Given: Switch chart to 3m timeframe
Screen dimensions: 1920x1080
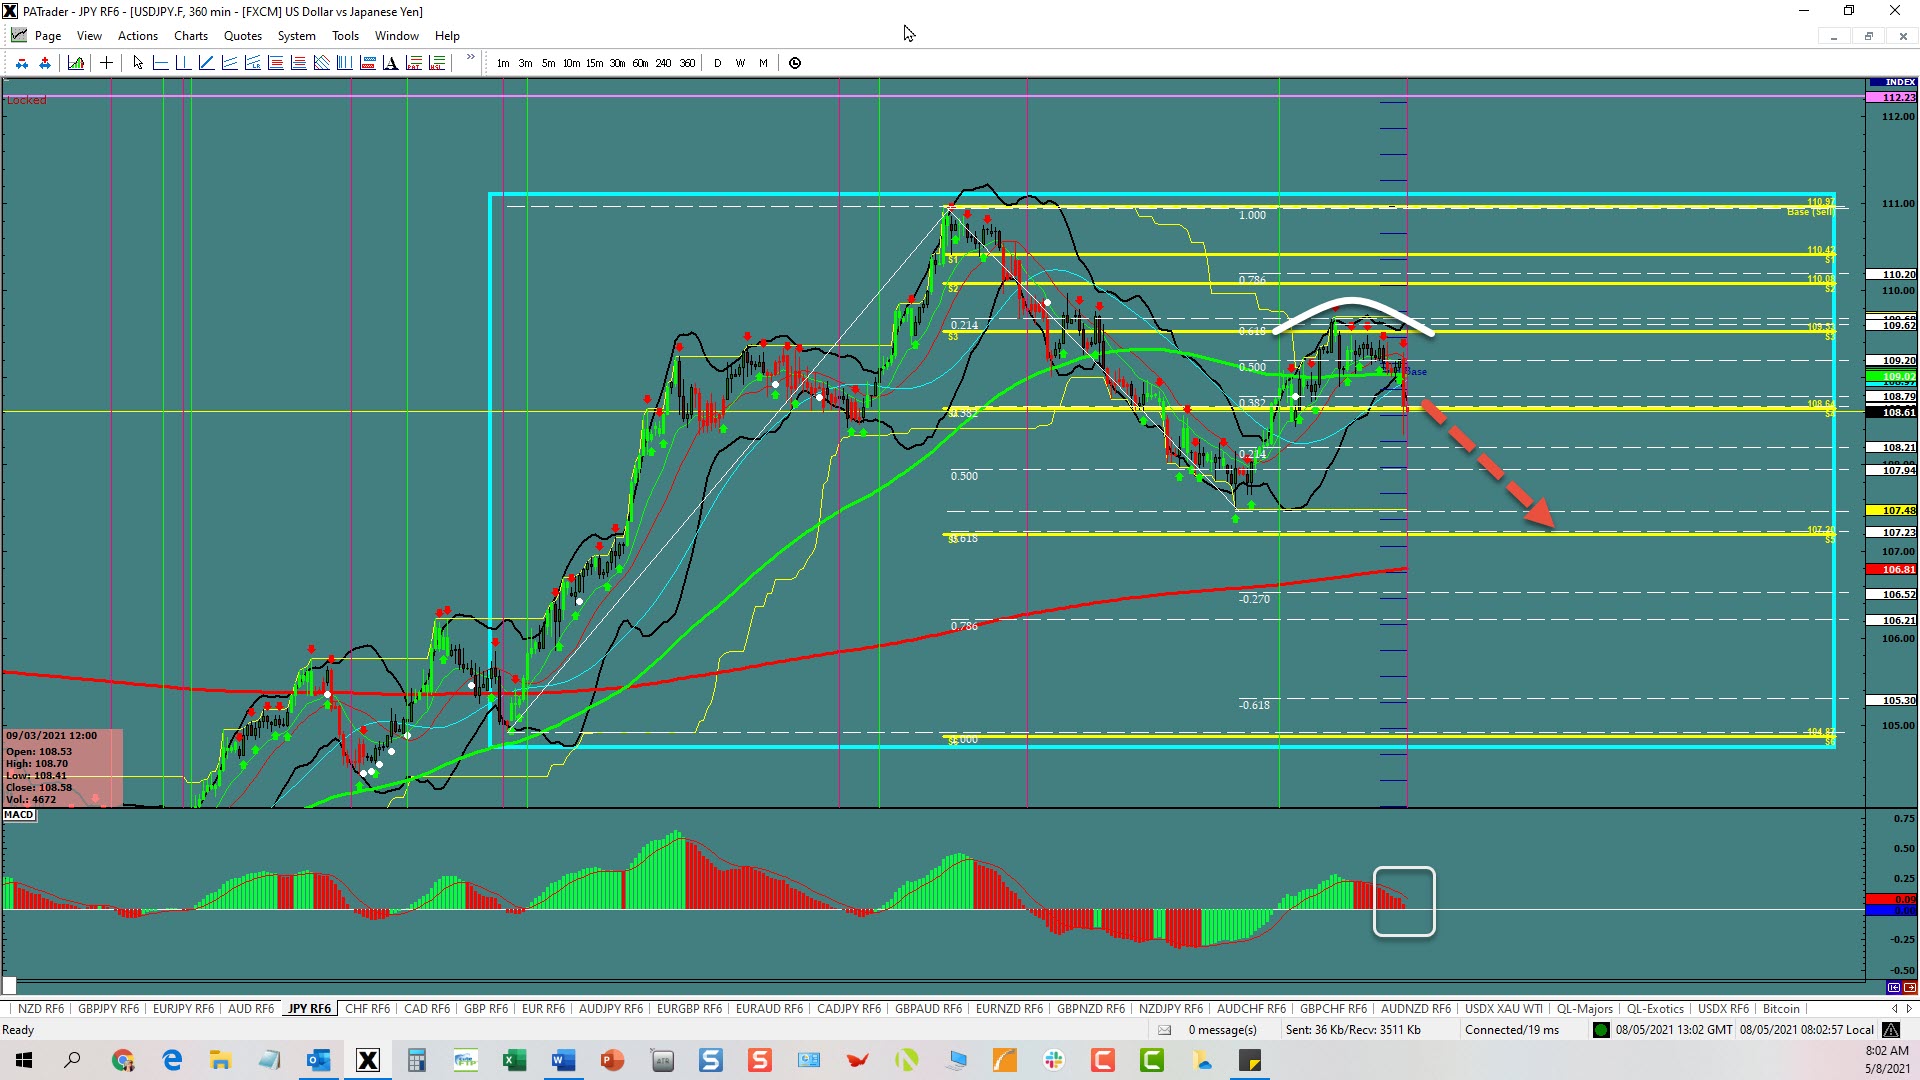Looking at the screenshot, I should pos(525,63).
